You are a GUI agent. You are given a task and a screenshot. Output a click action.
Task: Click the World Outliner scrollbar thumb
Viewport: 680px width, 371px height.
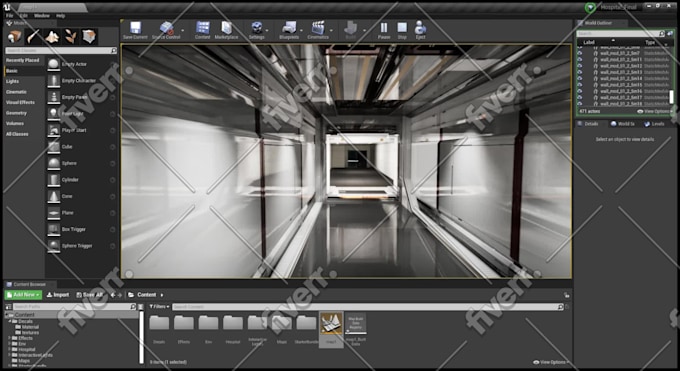click(672, 96)
